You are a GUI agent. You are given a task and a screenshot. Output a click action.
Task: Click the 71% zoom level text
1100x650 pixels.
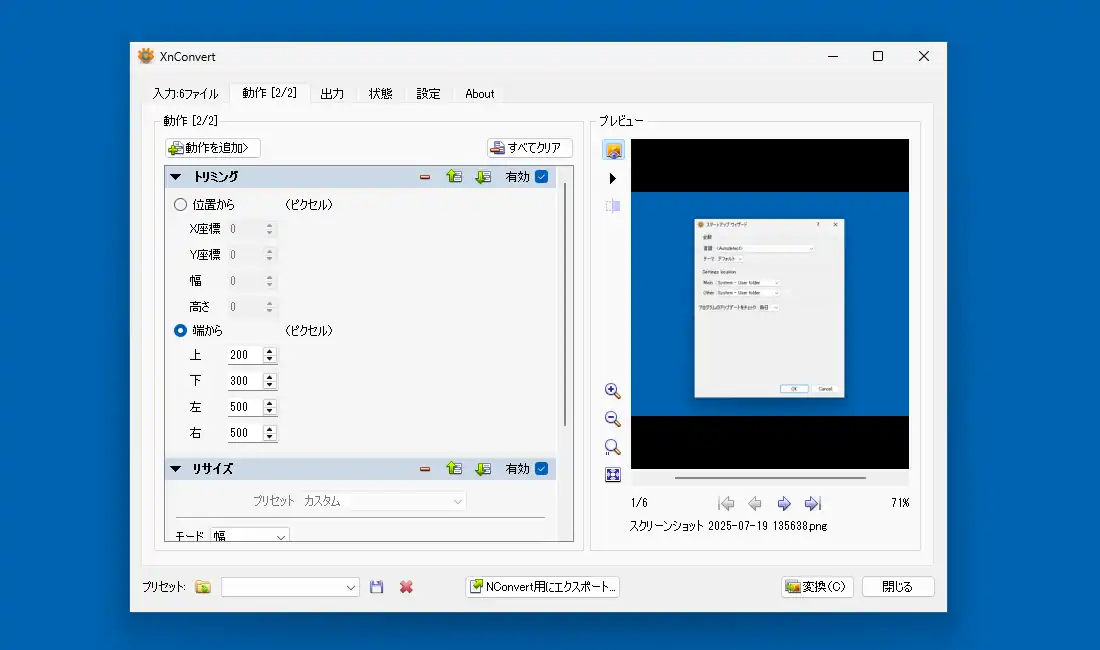900,503
